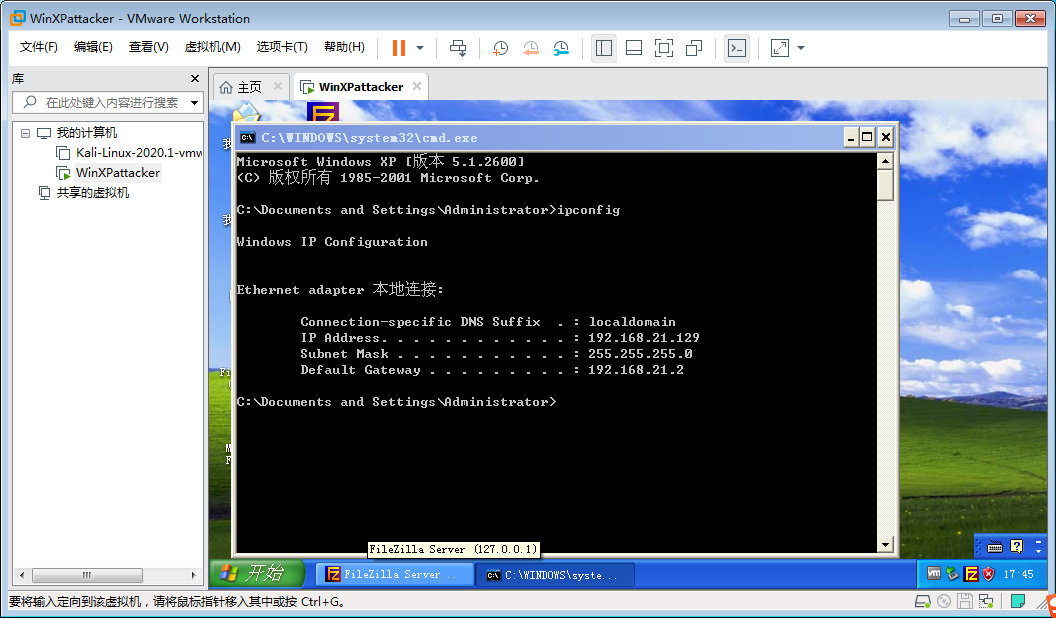Select the cmd.exe taskbar button
Image resolution: width=1056 pixels, height=618 pixels.
click(x=556, y=575)
